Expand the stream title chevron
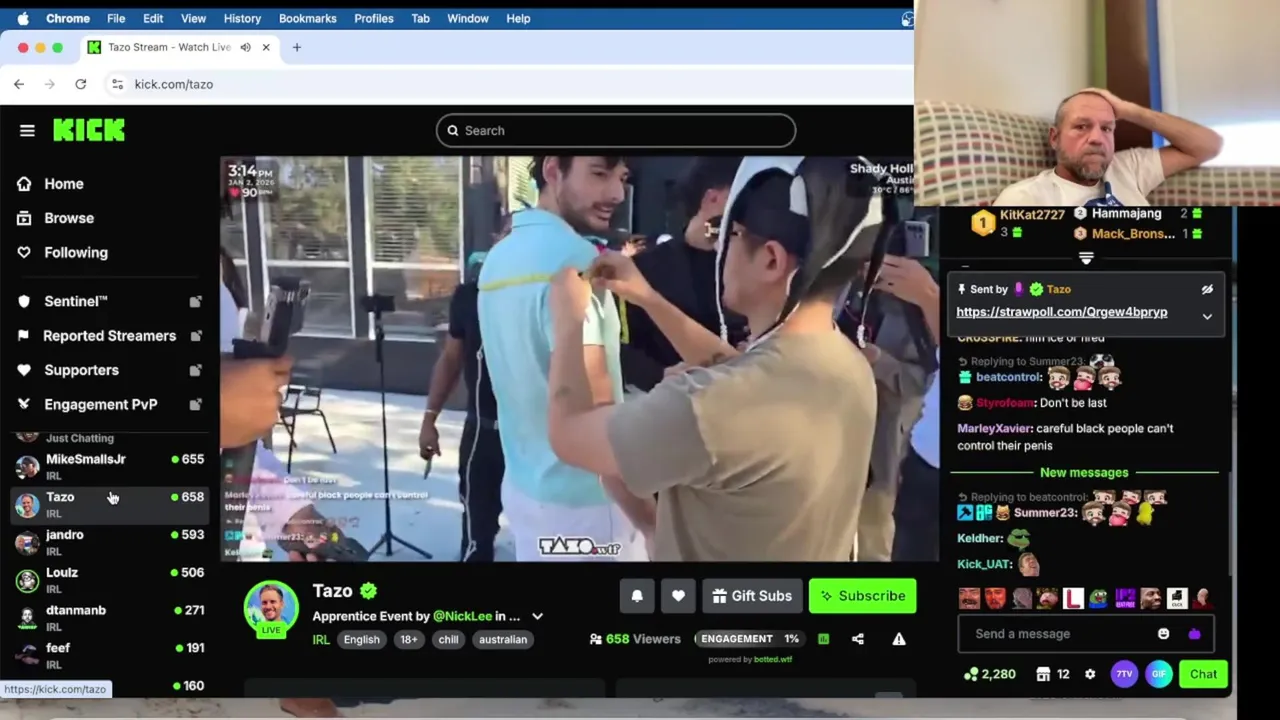1280x720 pixels. [x=537, y=616]
